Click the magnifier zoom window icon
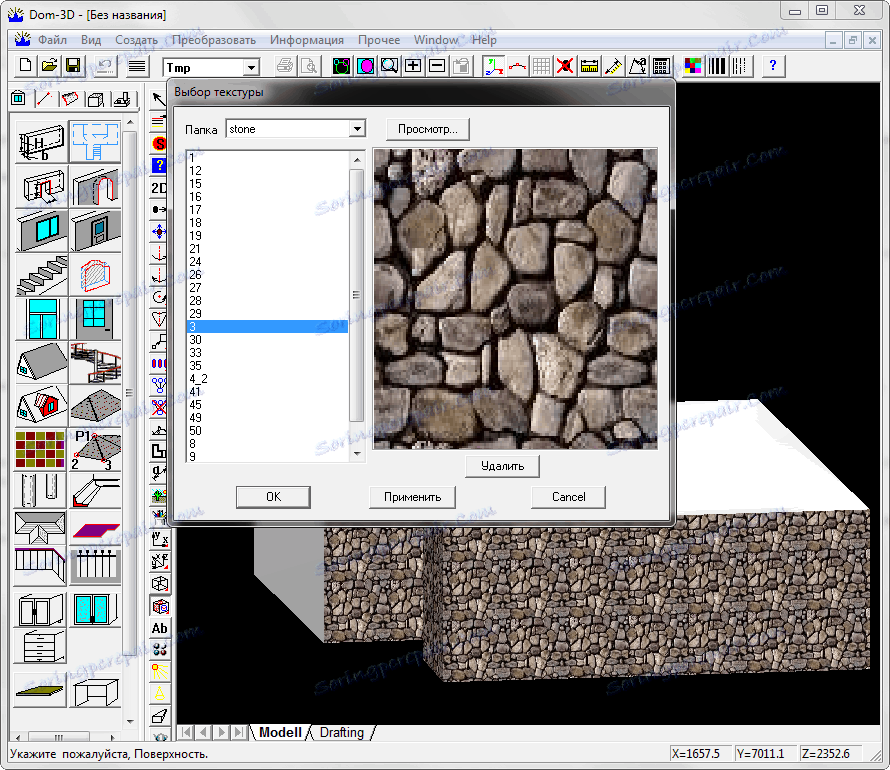Image resolution: width=890 pixels, height=770 pixels. coord(389,66)
